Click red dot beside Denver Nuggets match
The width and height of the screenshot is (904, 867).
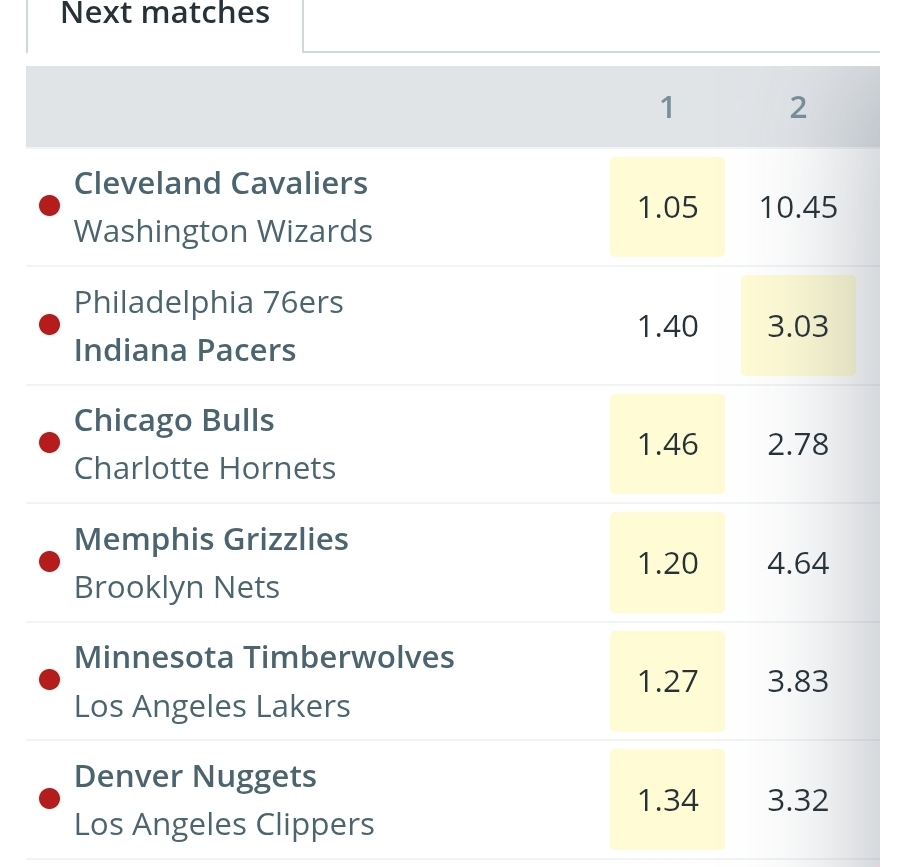[49, 800]
